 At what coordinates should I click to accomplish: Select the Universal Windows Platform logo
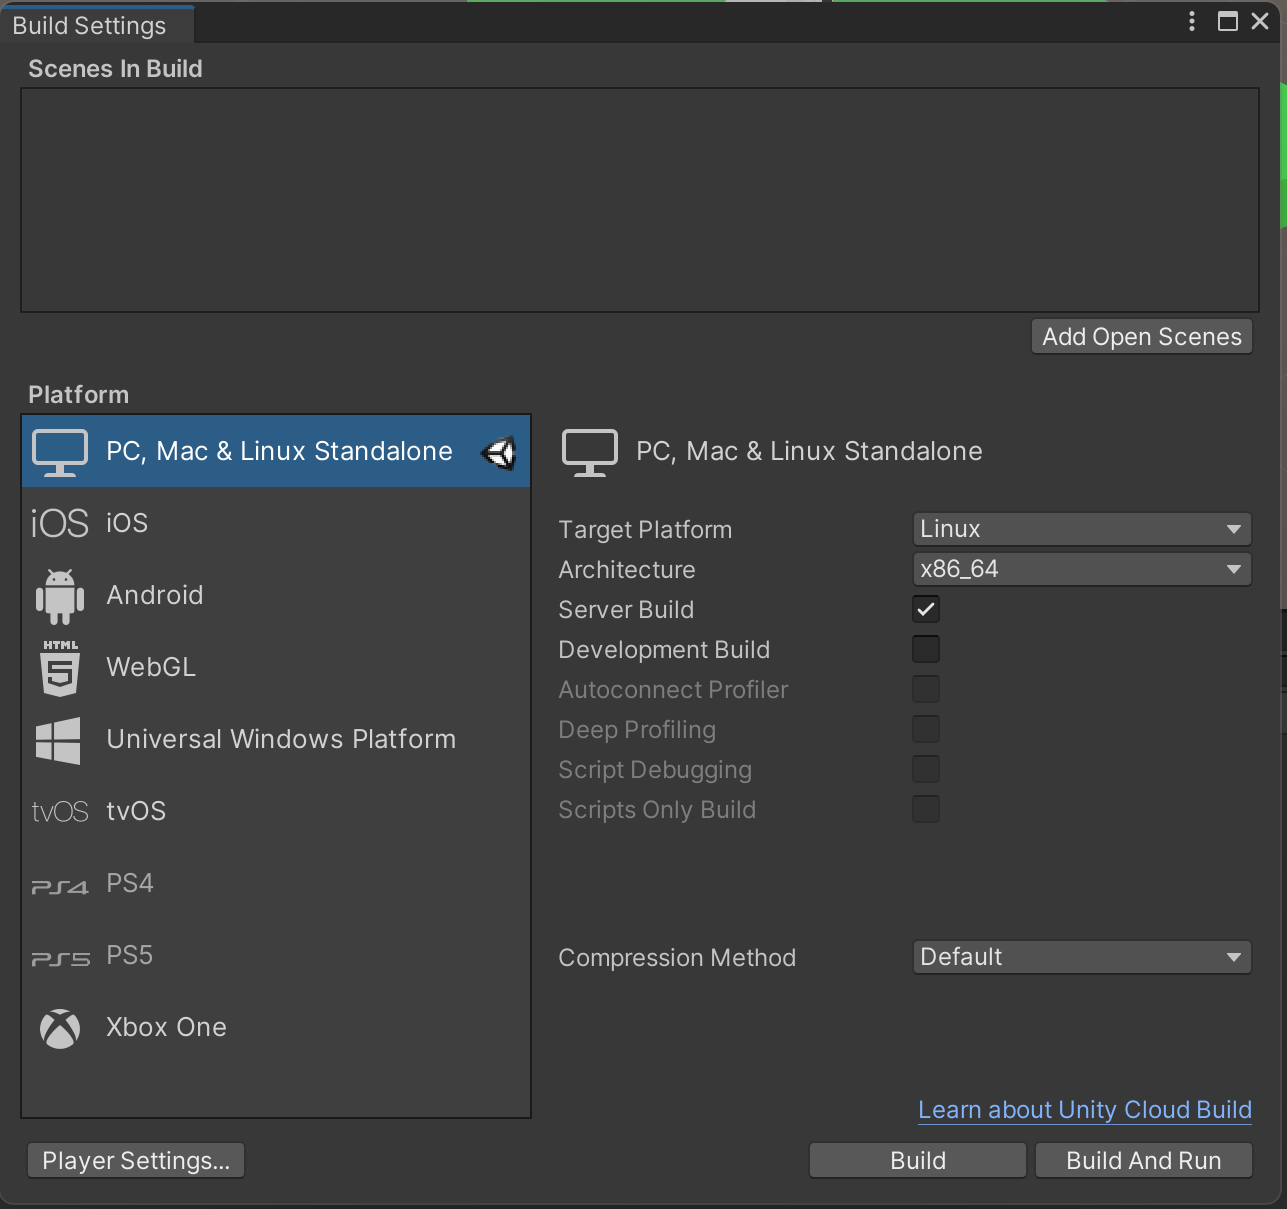(x=59, y=740)
